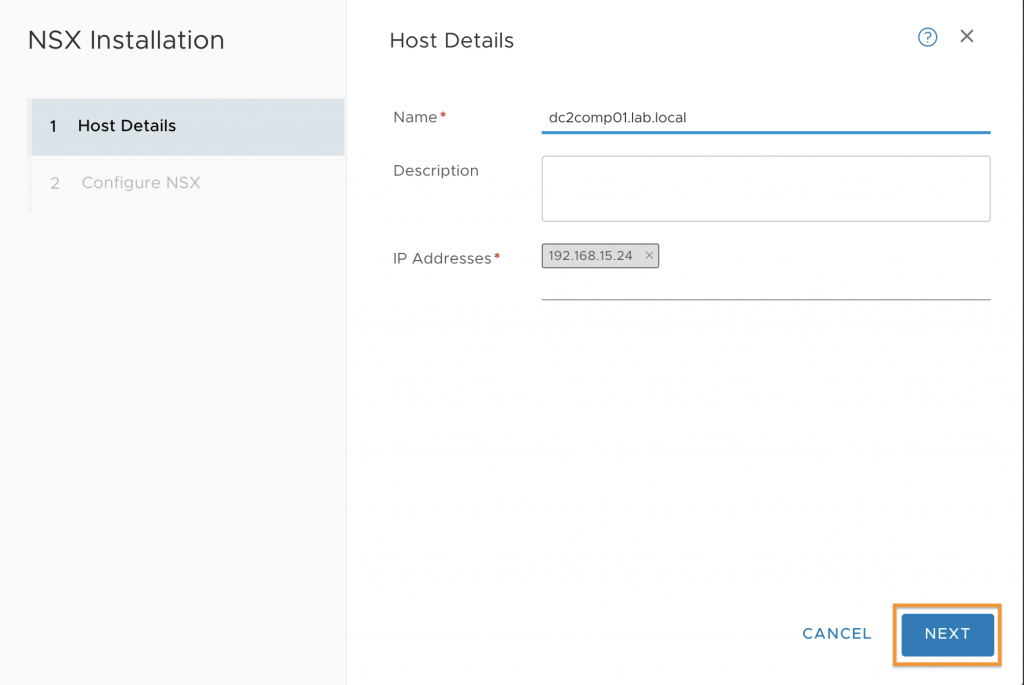1024x685 pixels.
Task: Click the 192.168.15.24 address text
Action: 590,255
